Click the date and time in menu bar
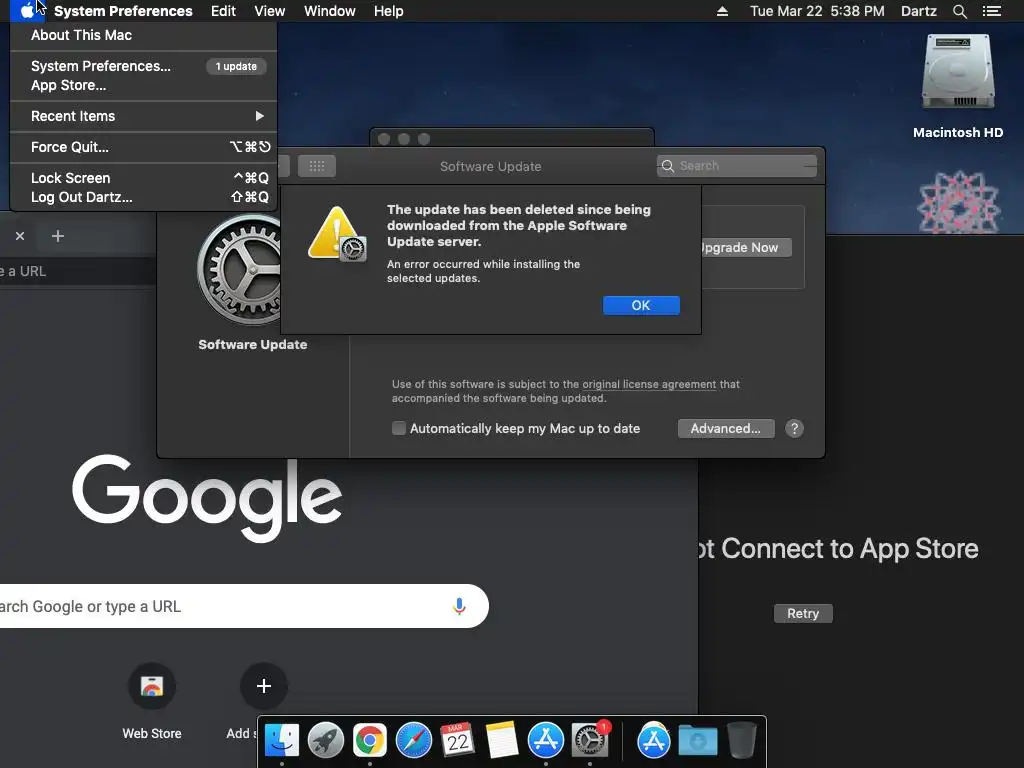This screenshot has width=1024, height=768. coord(817,11)
